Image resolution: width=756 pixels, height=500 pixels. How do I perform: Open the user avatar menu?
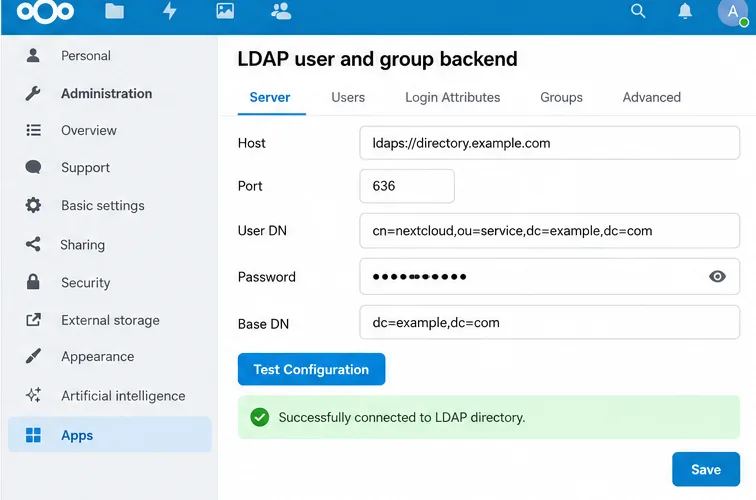pyautogui.click(x=732, y=12)
